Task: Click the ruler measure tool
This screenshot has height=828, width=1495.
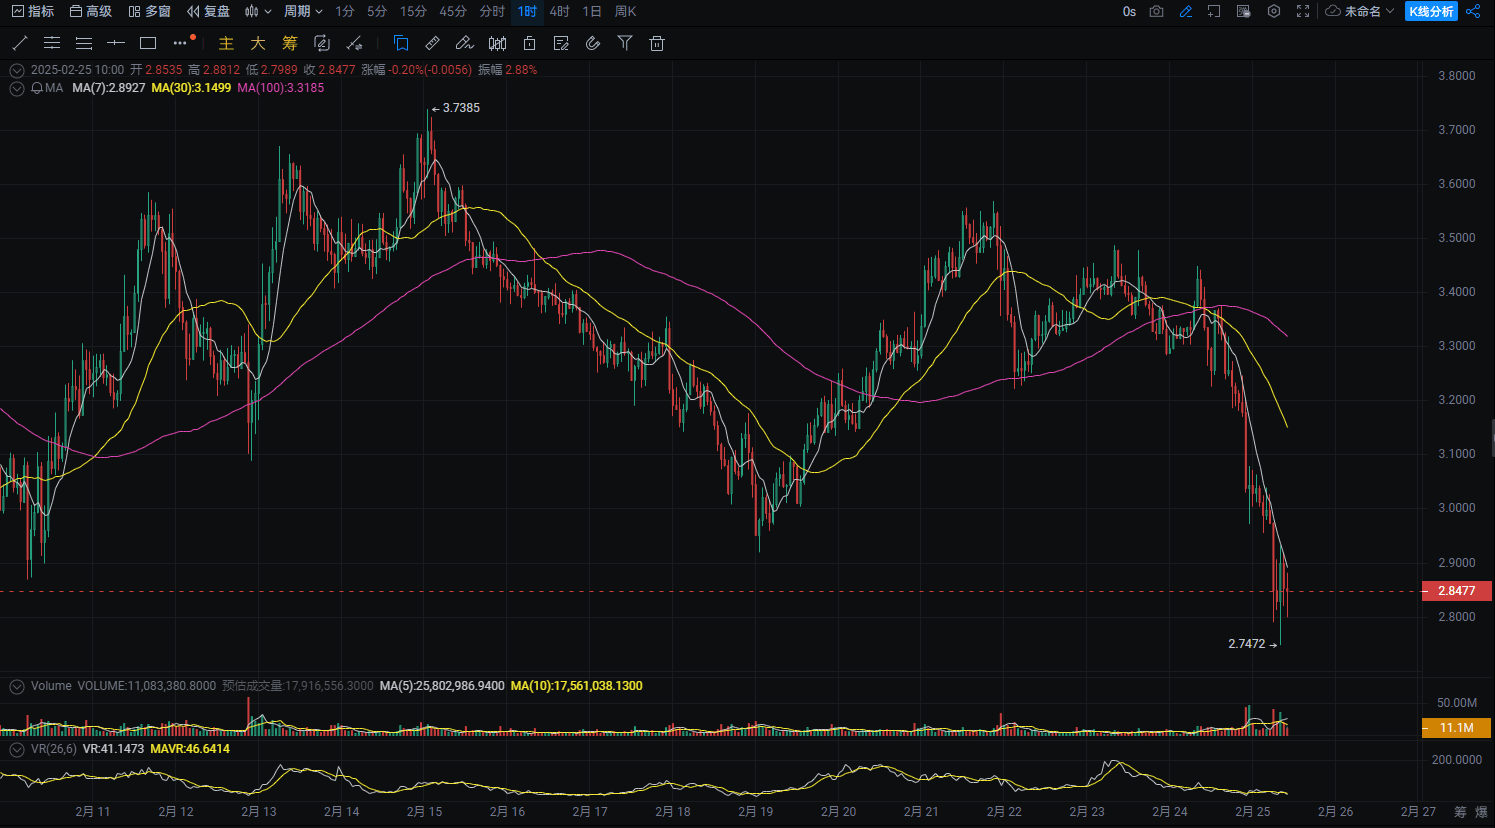Action: point(432,43)
